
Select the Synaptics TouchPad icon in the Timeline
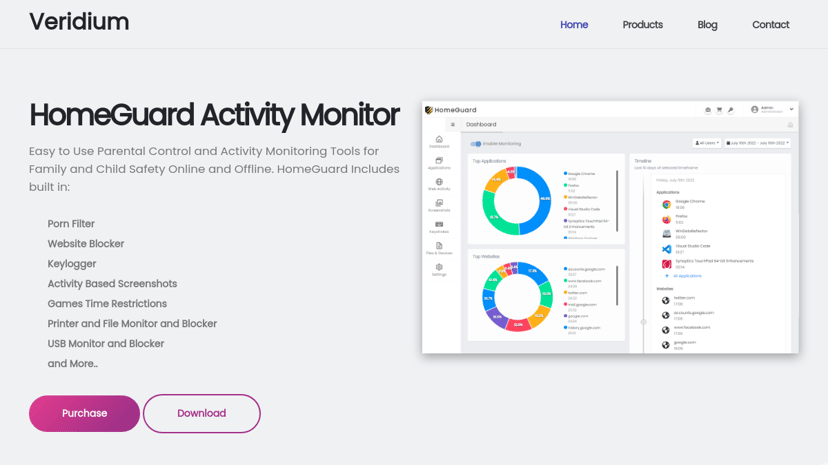coord(666,263)
